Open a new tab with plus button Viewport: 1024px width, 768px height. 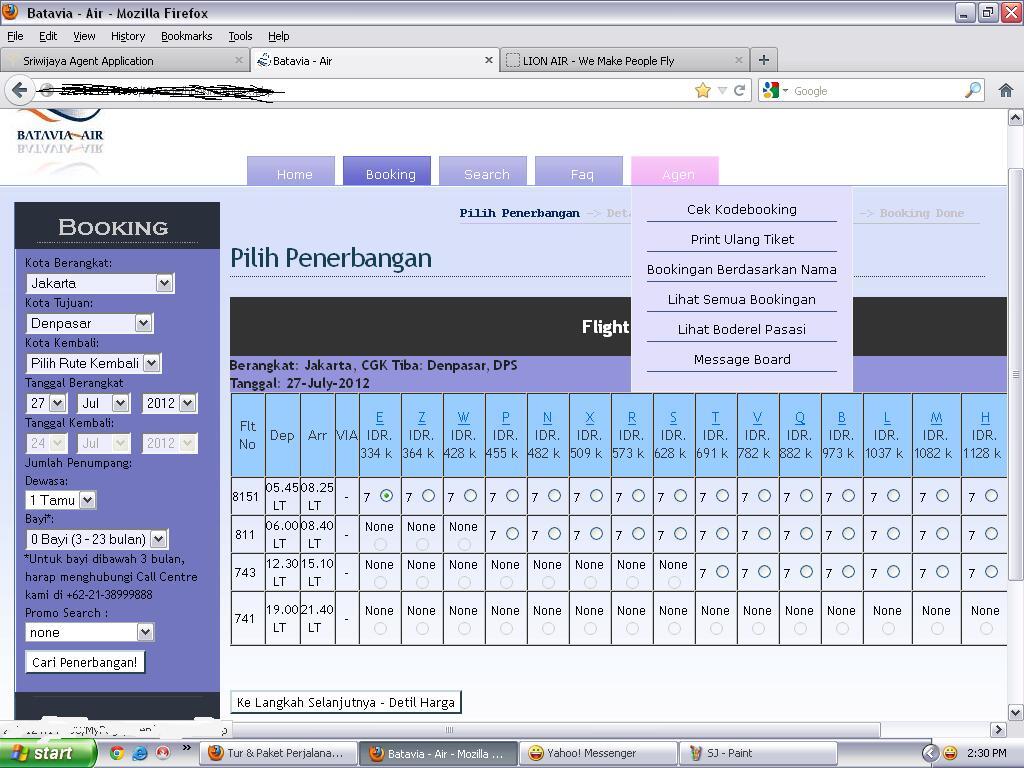point(763,60)
